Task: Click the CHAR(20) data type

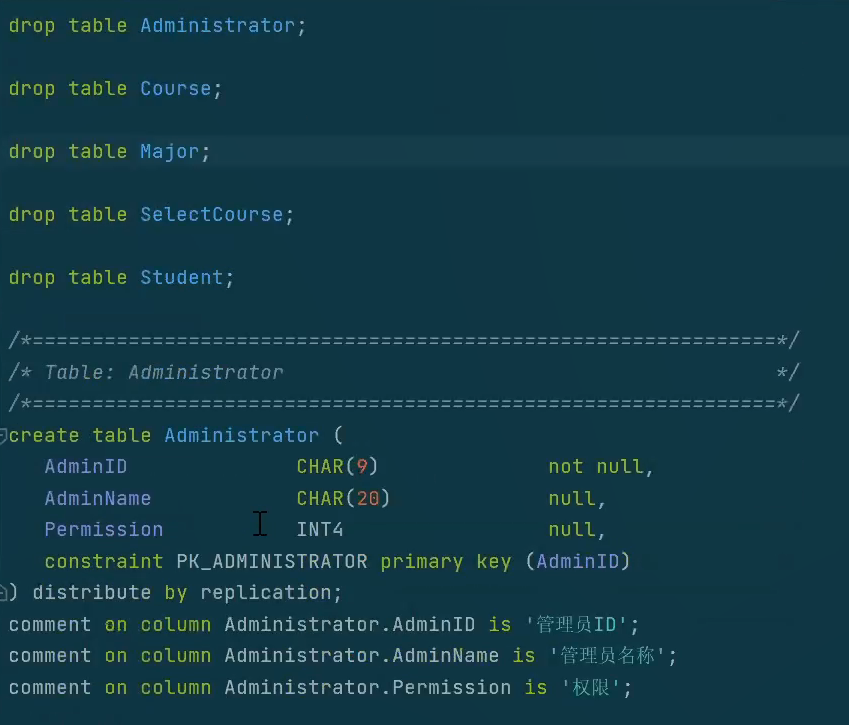Action: [343, 498]
